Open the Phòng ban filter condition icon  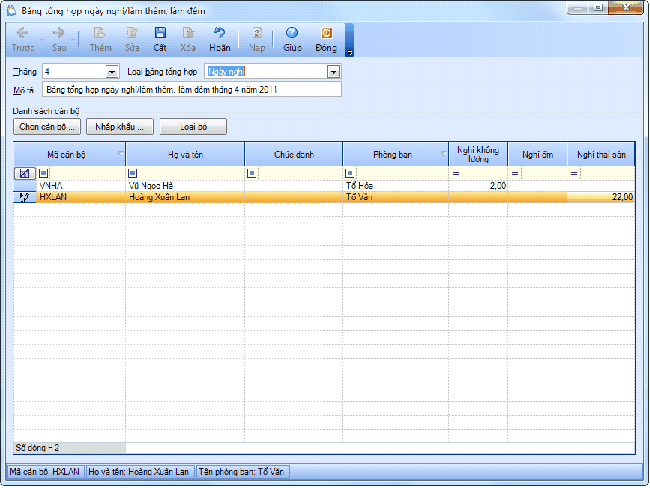click(x=349, y=173)
